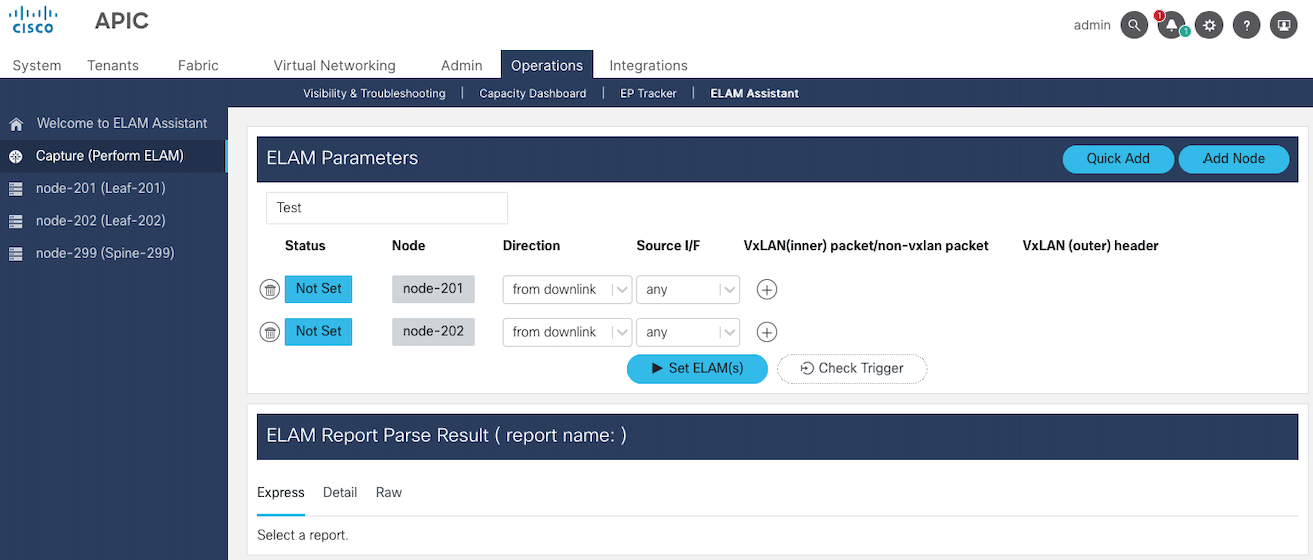The height and width of the screenshot is (560, 1313).
Task: Click the Cisco logo
Action: (33, 21)
